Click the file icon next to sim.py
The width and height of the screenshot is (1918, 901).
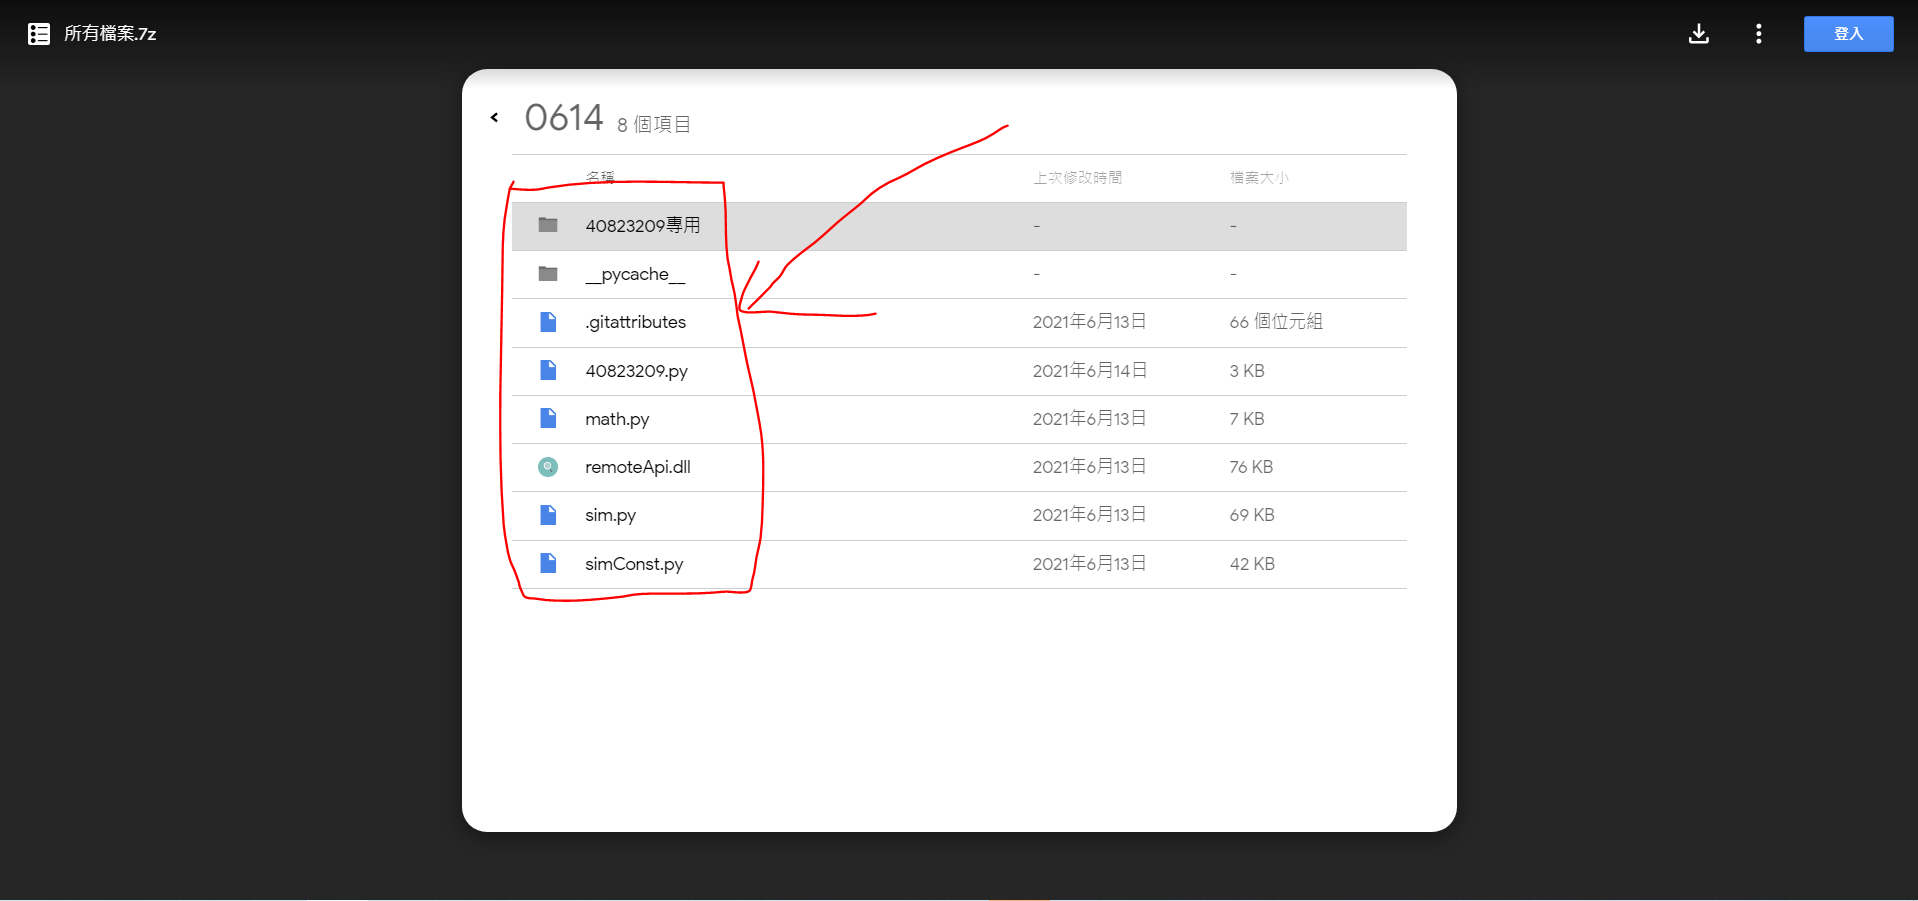[548, 515]
